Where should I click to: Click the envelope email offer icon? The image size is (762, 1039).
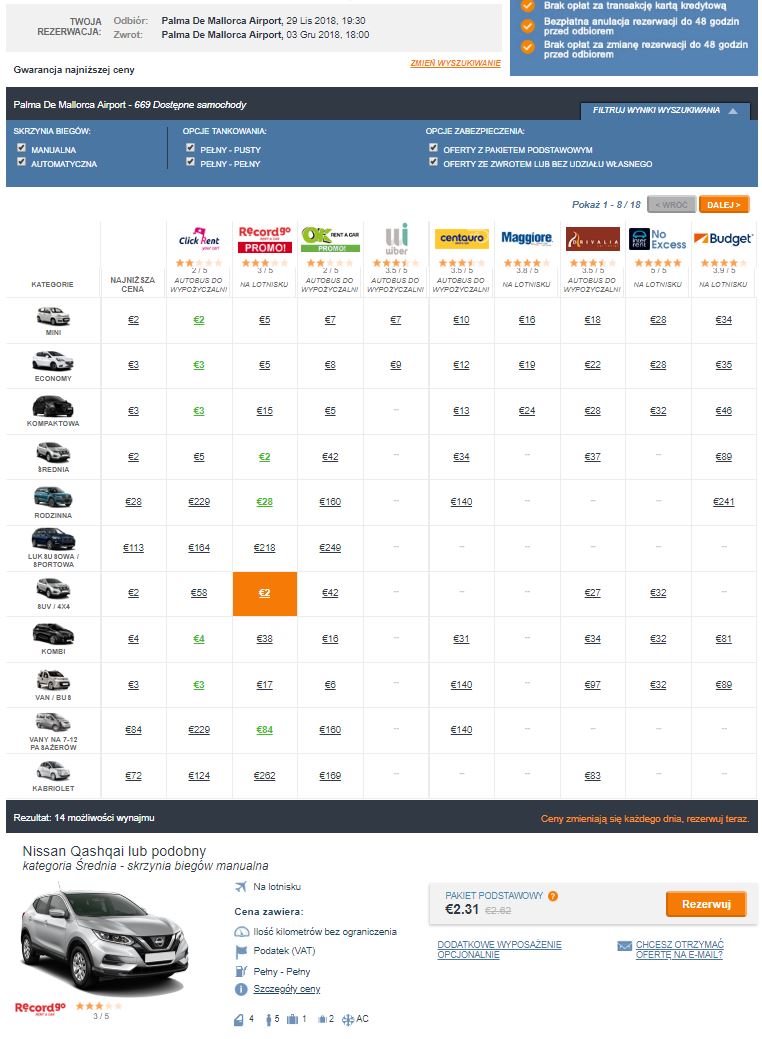624,946
